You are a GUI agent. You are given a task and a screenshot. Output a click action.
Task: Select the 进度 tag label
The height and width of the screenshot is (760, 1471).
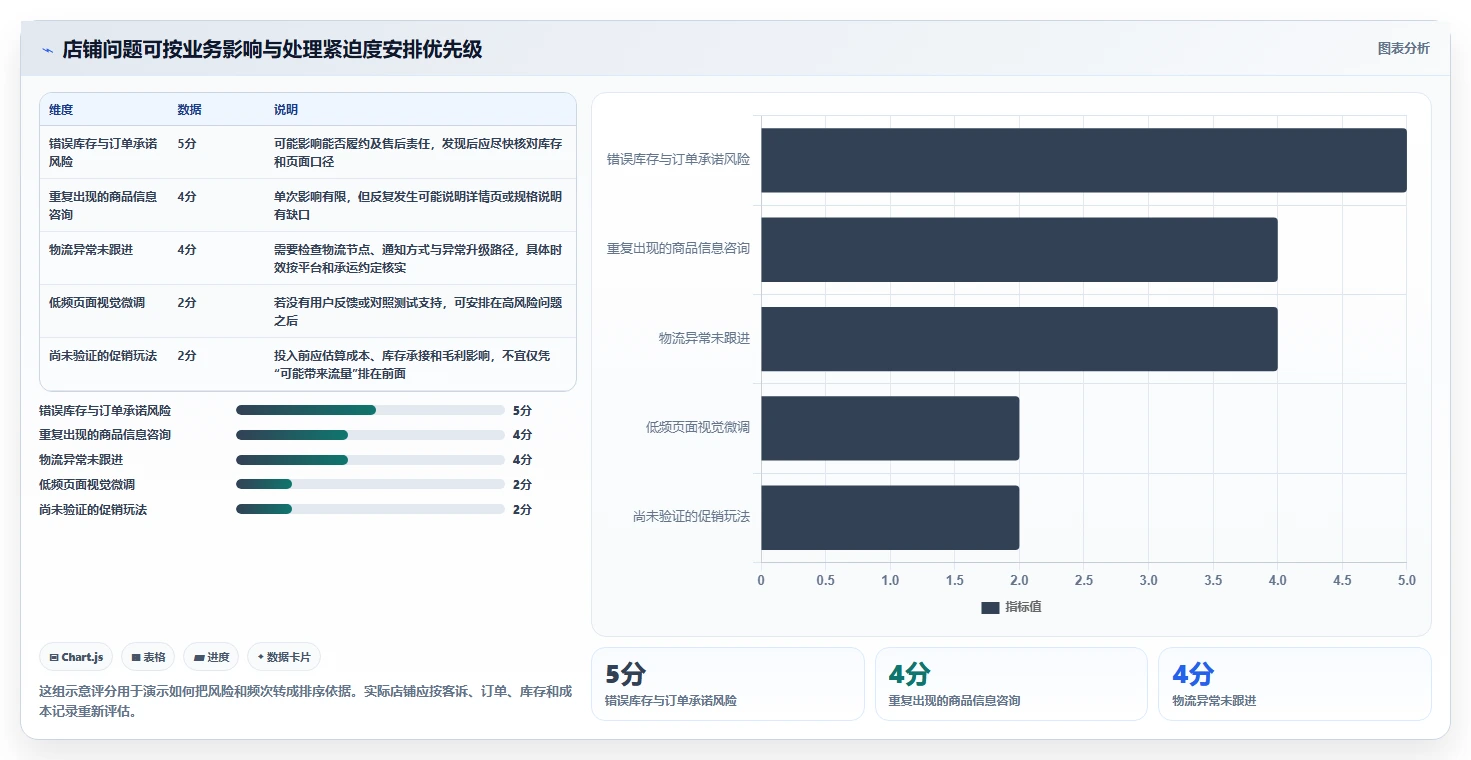[218, 658]
